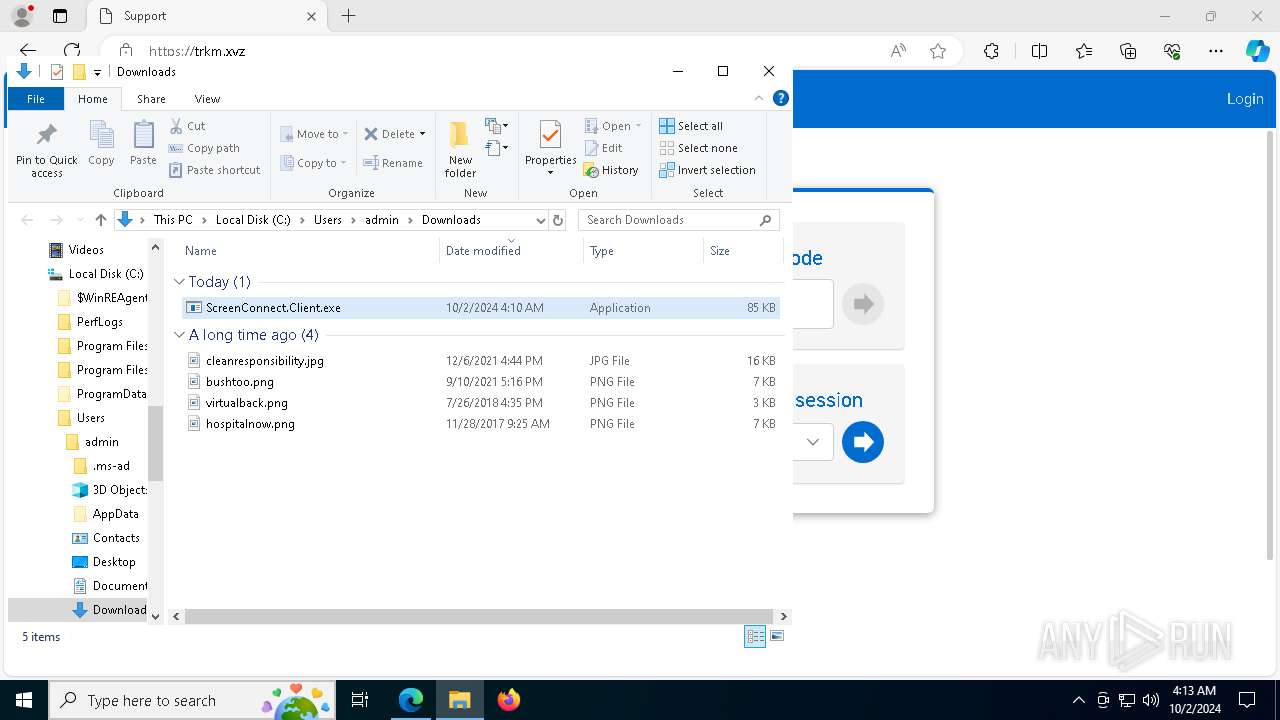Screen dimensions: 1280x720
Task: Select AppData folder in tree
Action: tap(115, 514)
